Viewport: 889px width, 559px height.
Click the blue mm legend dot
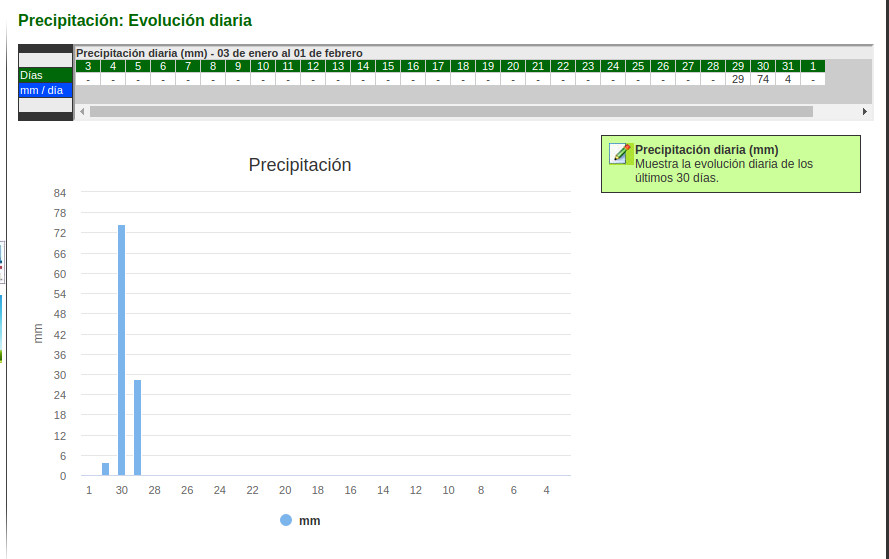tap(286, 520)
